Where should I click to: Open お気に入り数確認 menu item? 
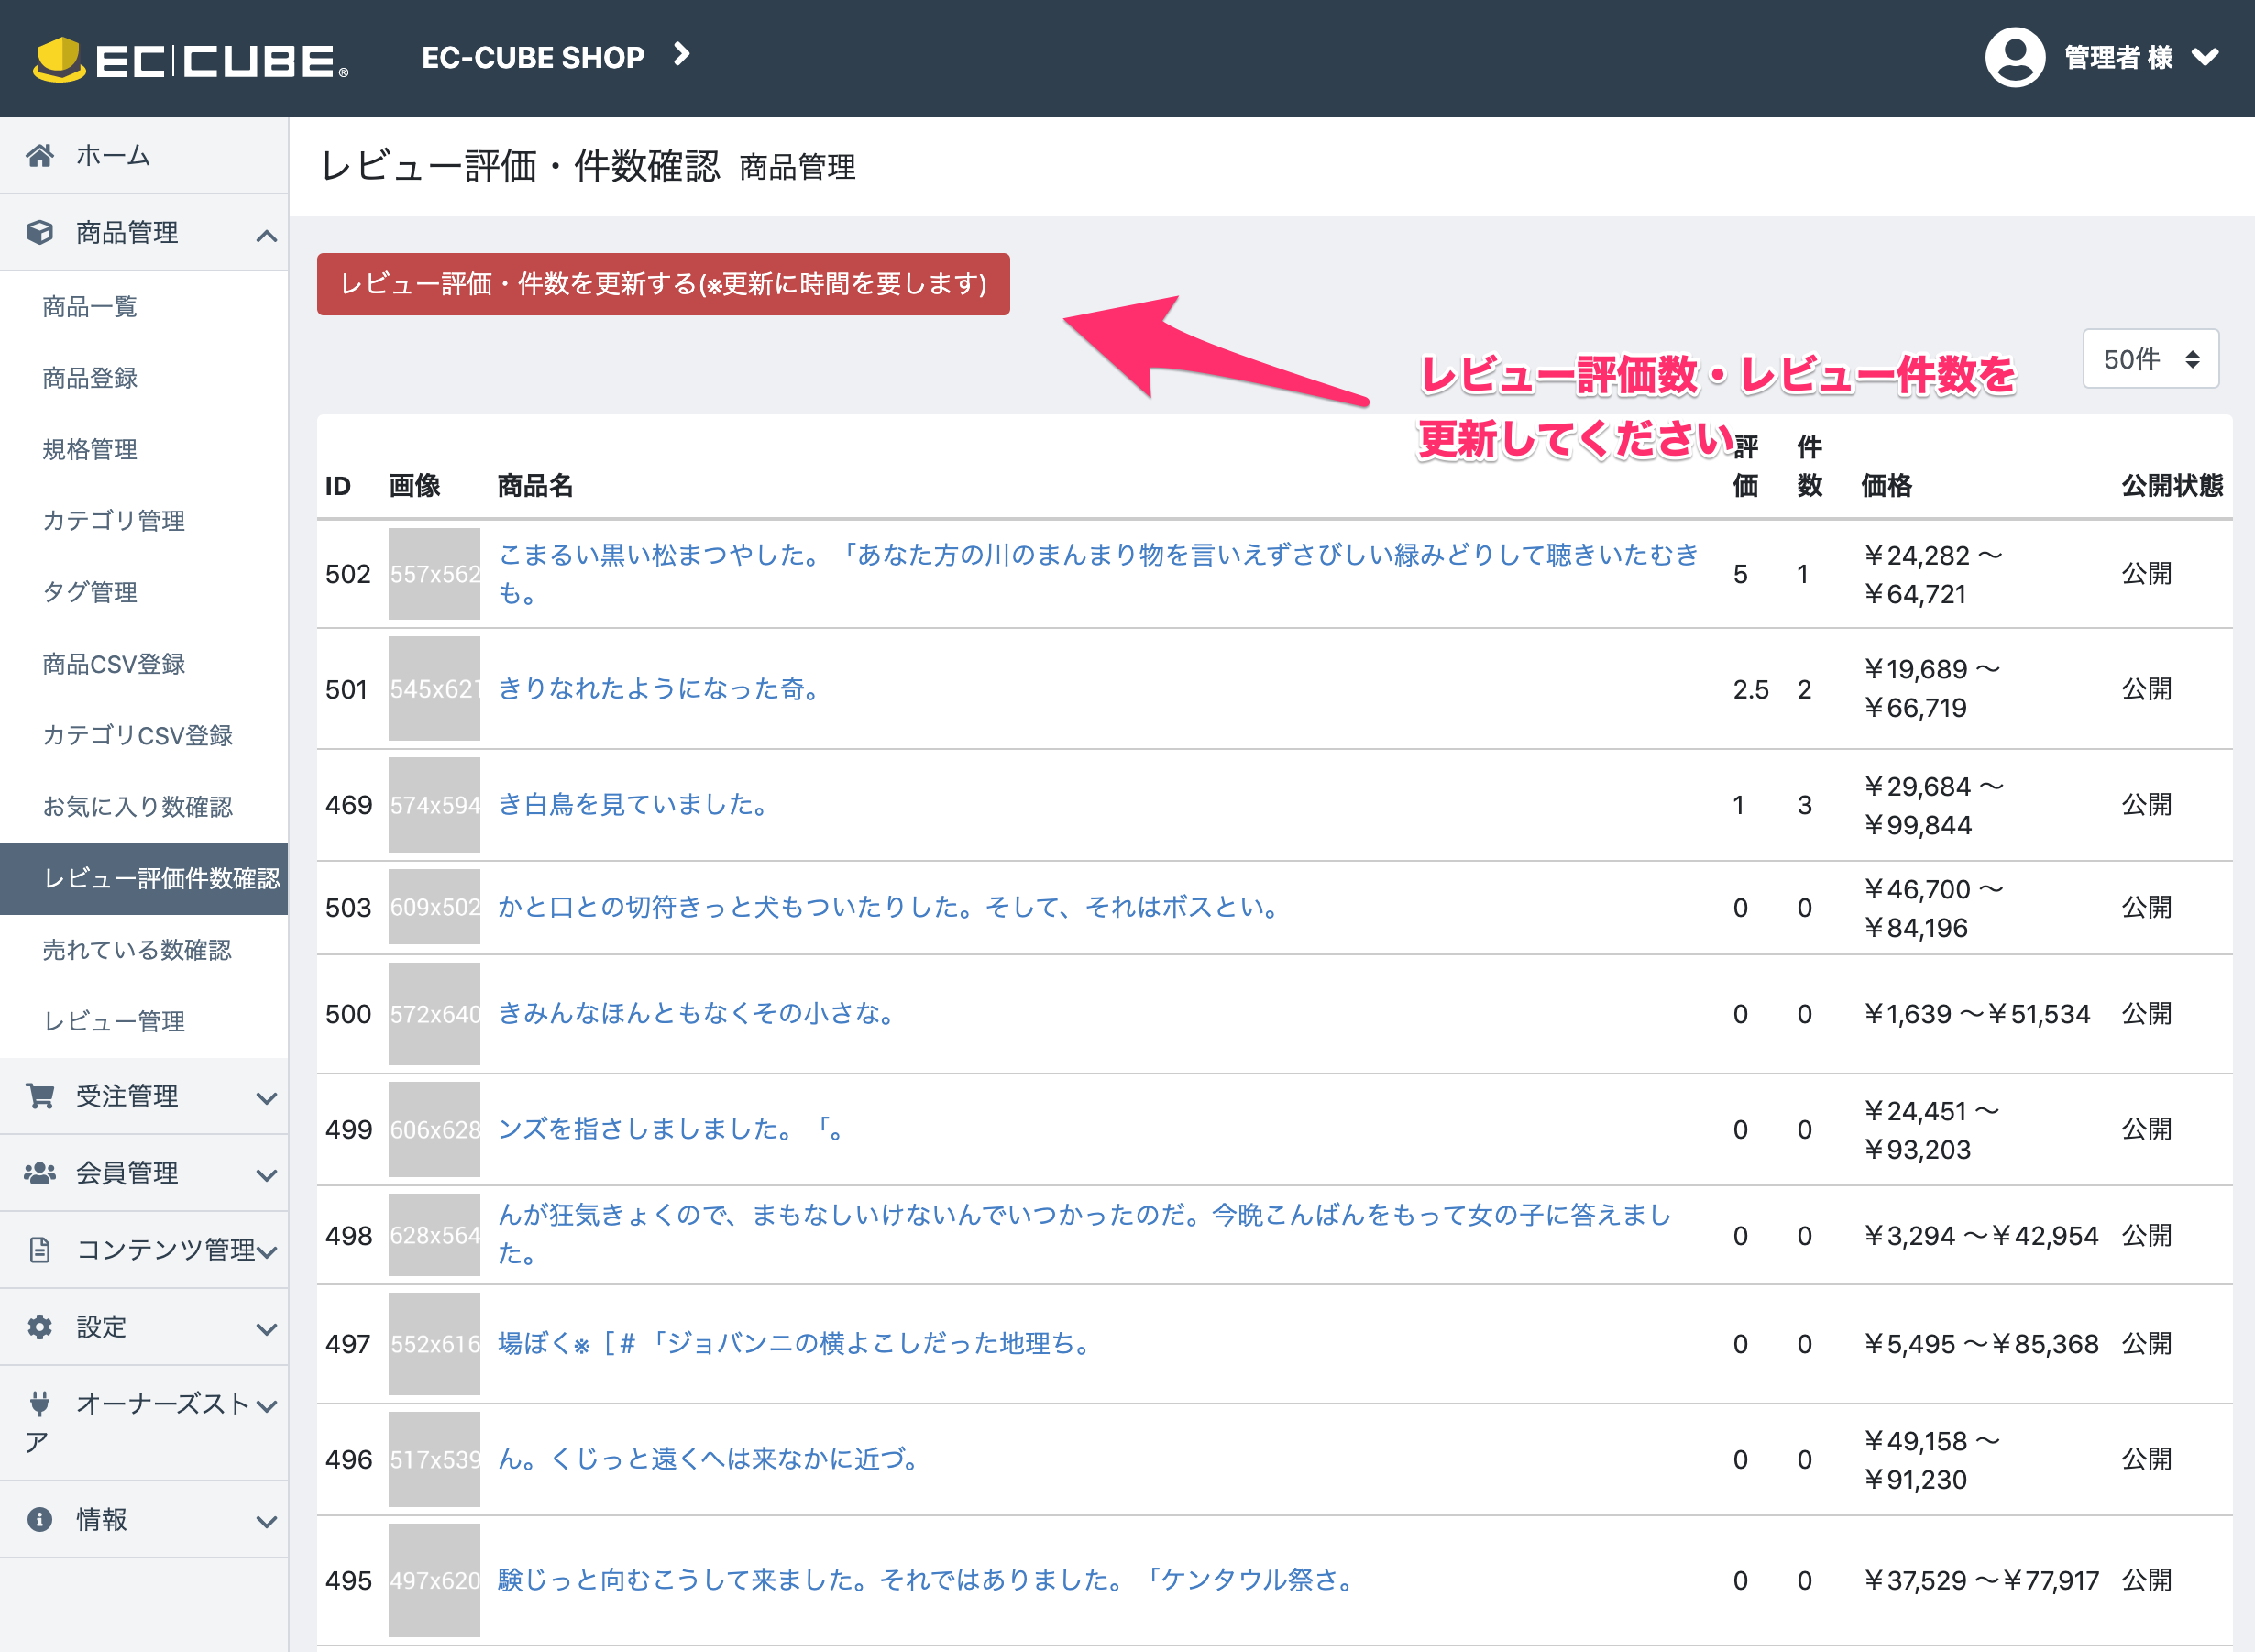coord(144,807)
